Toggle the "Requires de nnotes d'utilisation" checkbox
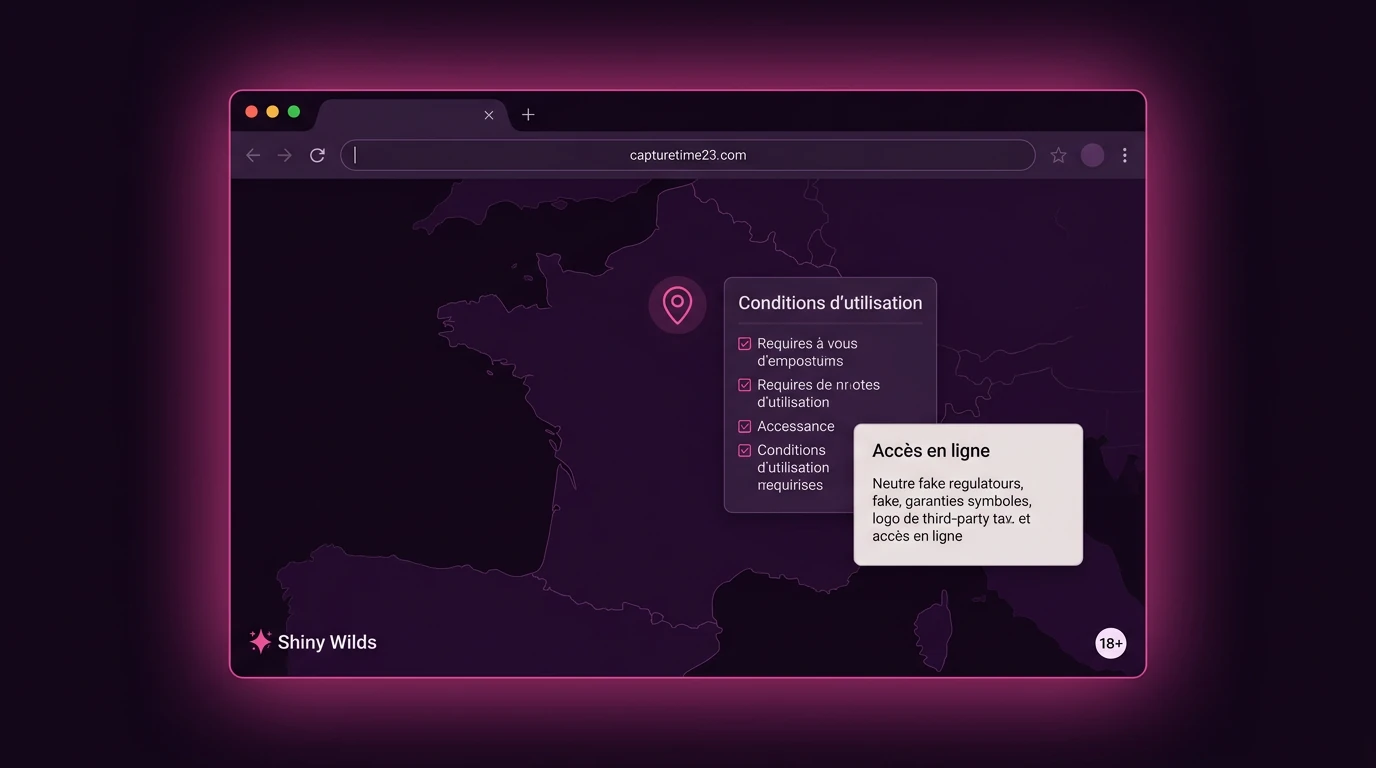The height and width of the screenshot is (768, 1376). pyautogui.click(x=744, y=385)
